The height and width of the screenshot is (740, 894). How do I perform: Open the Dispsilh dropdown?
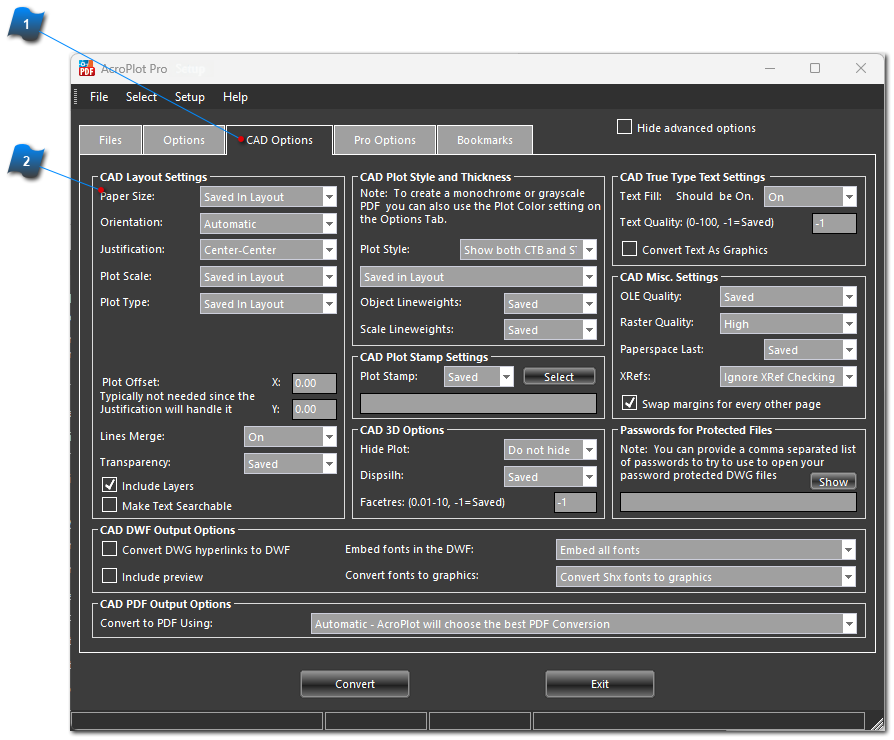pos(550,477)
